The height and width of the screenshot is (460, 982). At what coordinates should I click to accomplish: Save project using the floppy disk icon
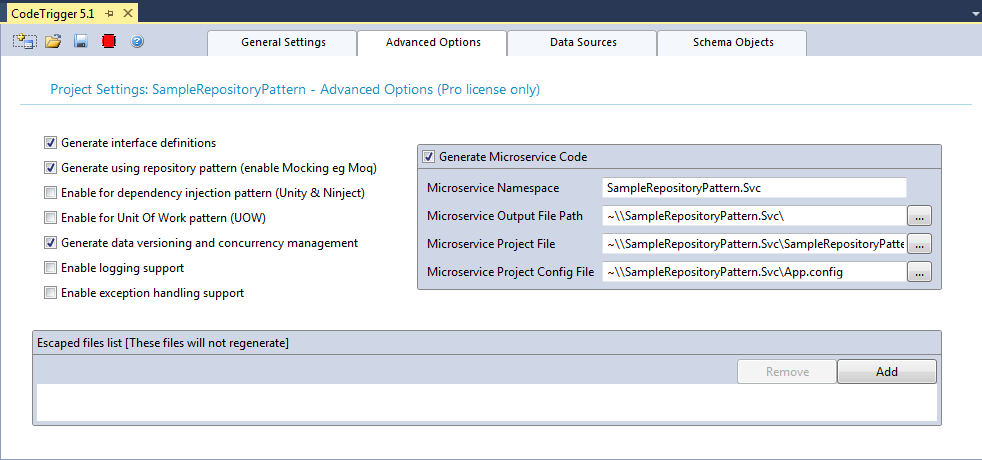pyautogui.click(x=81, y=42)
